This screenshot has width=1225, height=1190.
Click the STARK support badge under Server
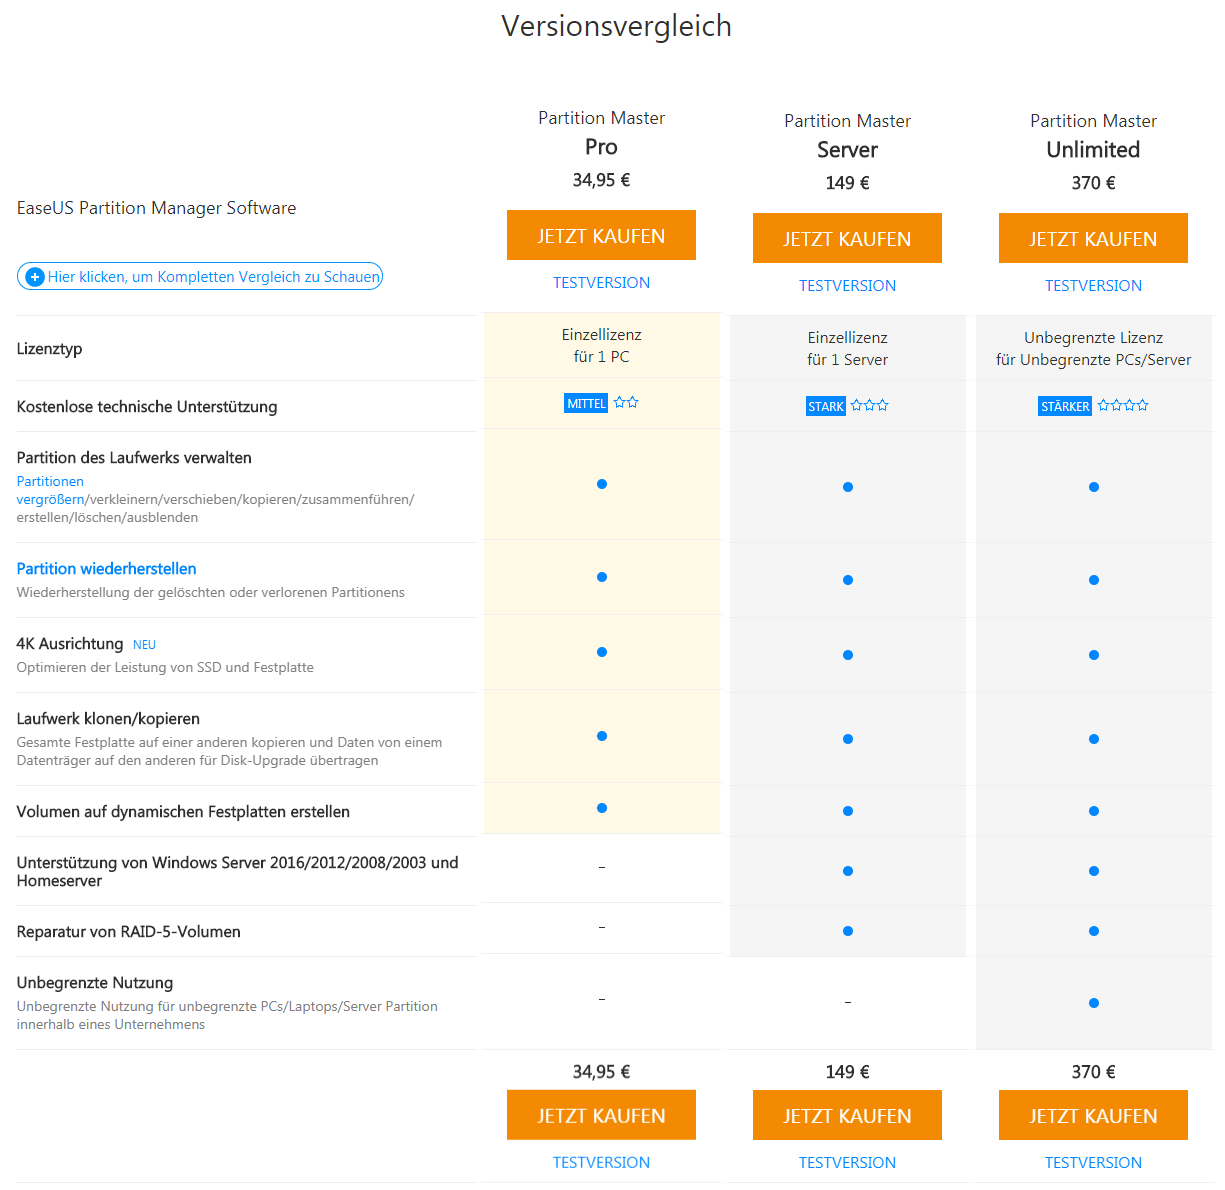point(826,406)
